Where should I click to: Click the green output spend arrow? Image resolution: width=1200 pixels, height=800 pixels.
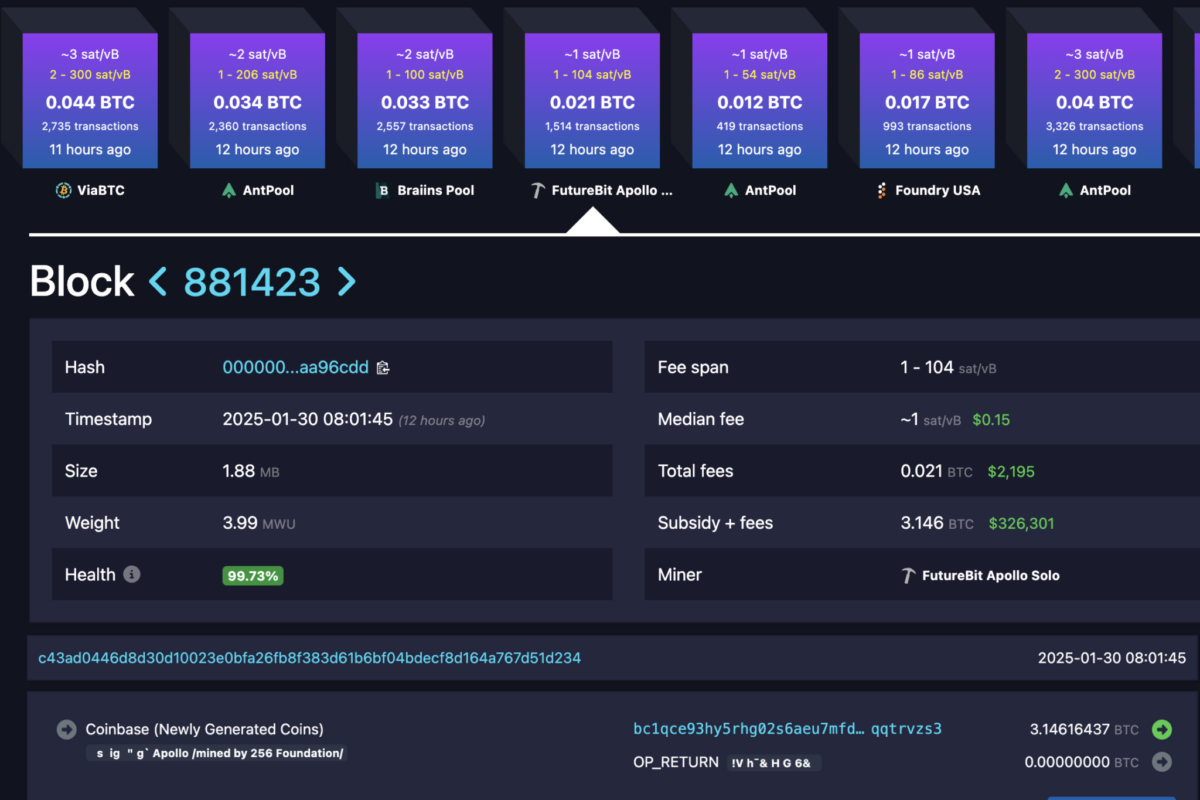[x=1162, y=730]
